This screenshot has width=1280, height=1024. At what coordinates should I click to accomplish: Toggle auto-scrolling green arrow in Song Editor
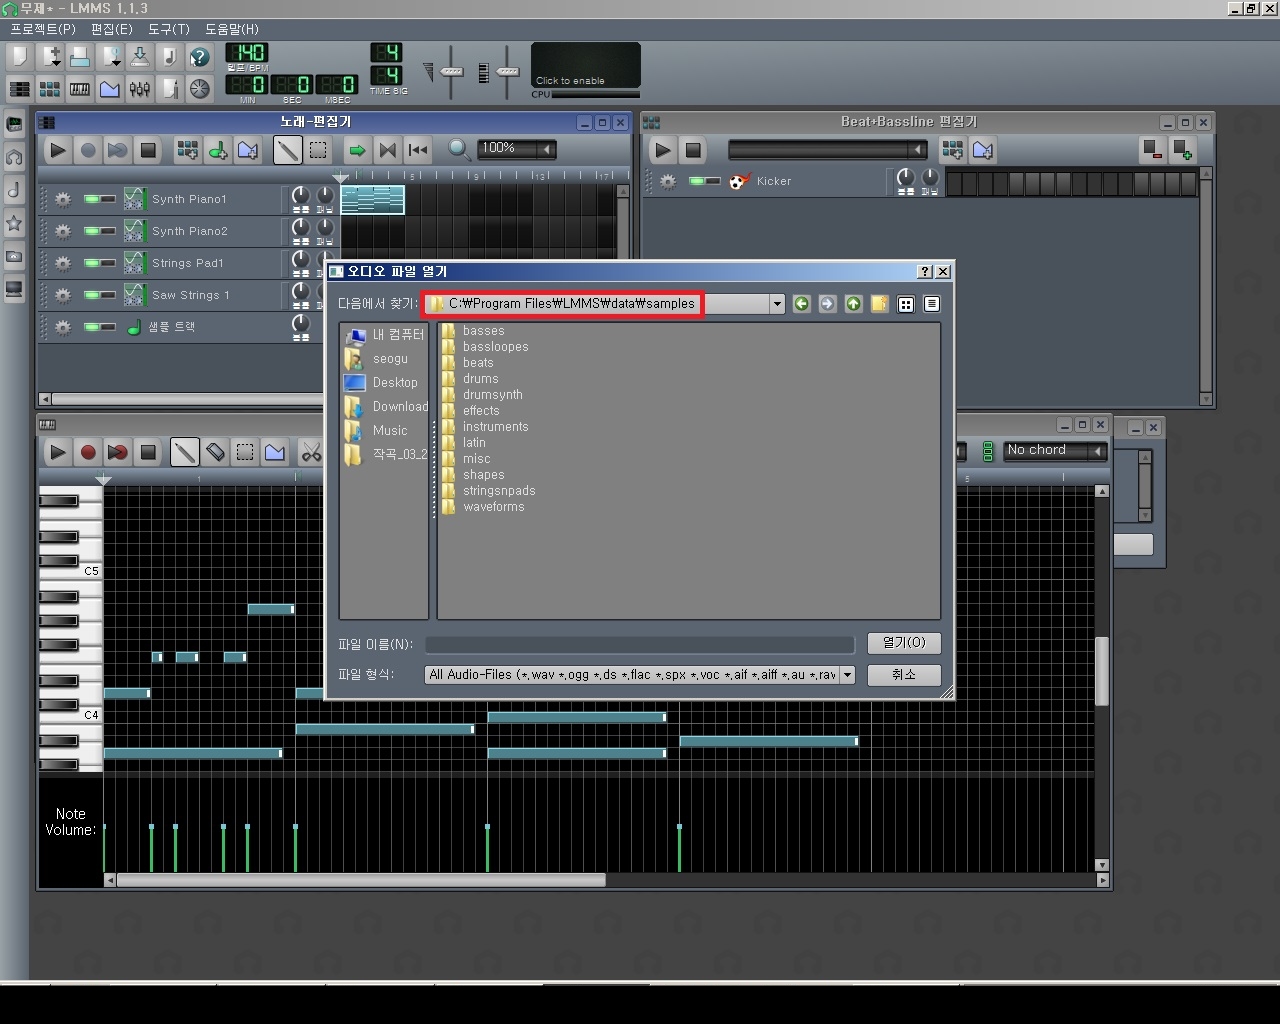357,150
